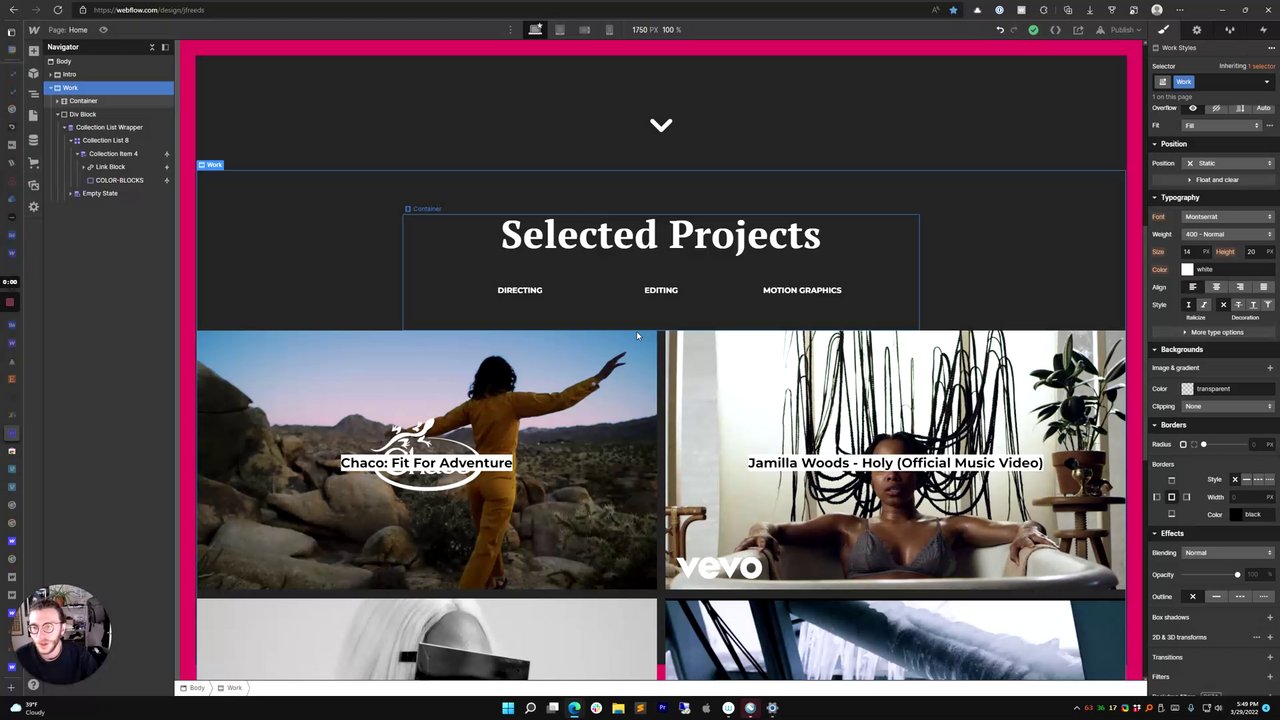Image resolution: width=1280 pixels, height=720 pixels.
Task: Select Collection List 8 in Navigator
Action: [105, 140]
